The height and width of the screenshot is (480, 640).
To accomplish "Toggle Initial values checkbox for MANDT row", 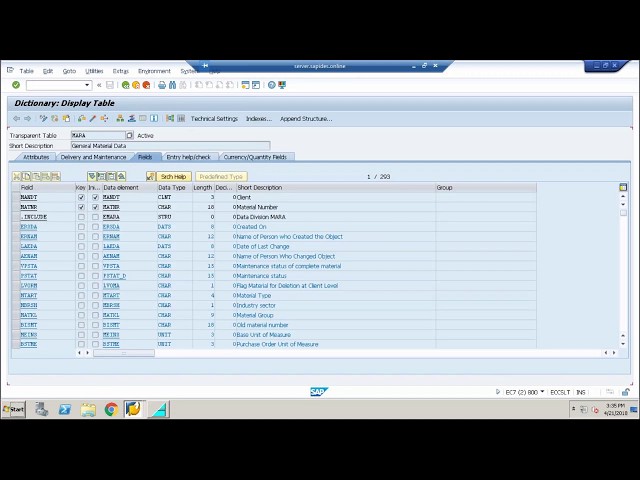I will point(95,197).
